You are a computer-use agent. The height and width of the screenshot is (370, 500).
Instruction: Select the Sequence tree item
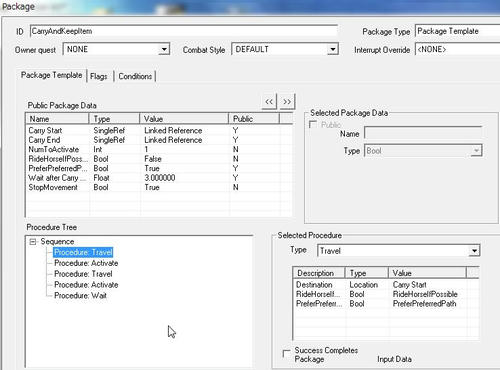(57, 242)
